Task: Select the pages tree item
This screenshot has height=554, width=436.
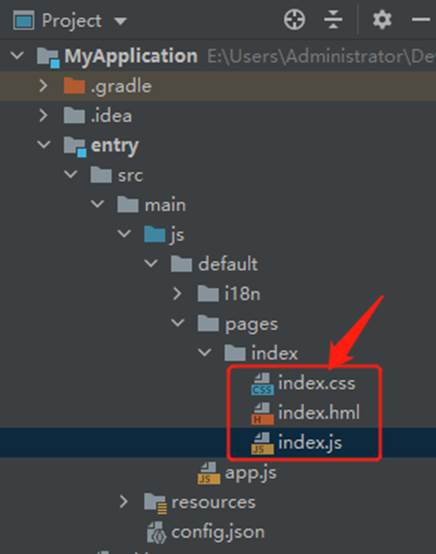Action: click(252, 324)
